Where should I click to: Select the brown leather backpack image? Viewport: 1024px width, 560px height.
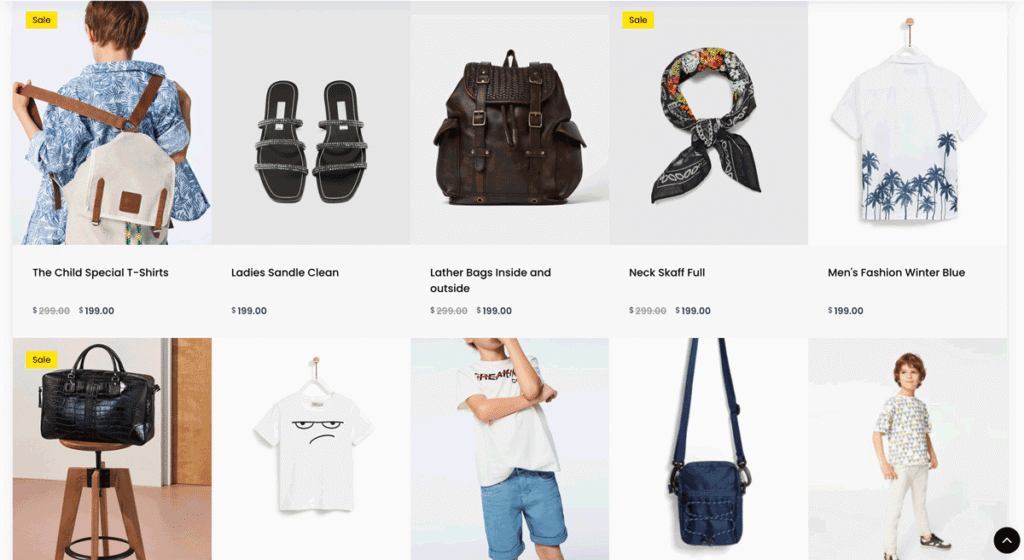tap(510, 123)
